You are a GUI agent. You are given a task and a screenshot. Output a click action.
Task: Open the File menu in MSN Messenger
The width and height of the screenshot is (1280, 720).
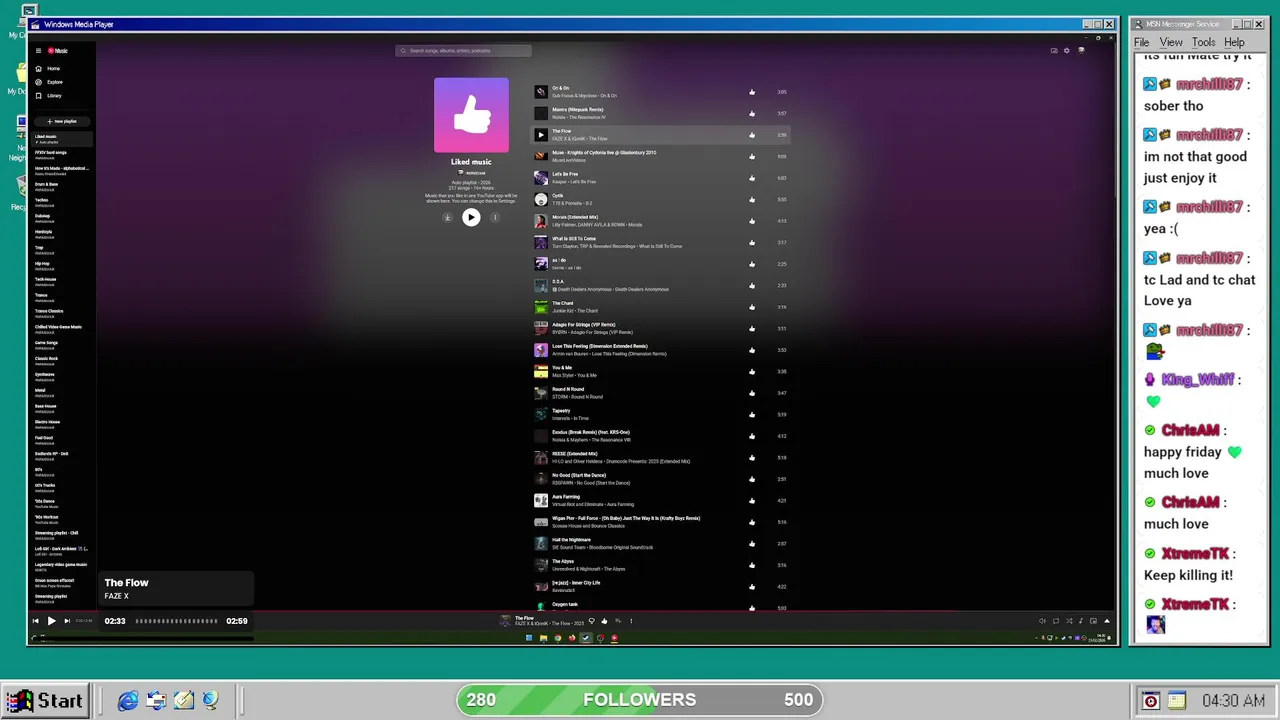(x=1141, y=42)
